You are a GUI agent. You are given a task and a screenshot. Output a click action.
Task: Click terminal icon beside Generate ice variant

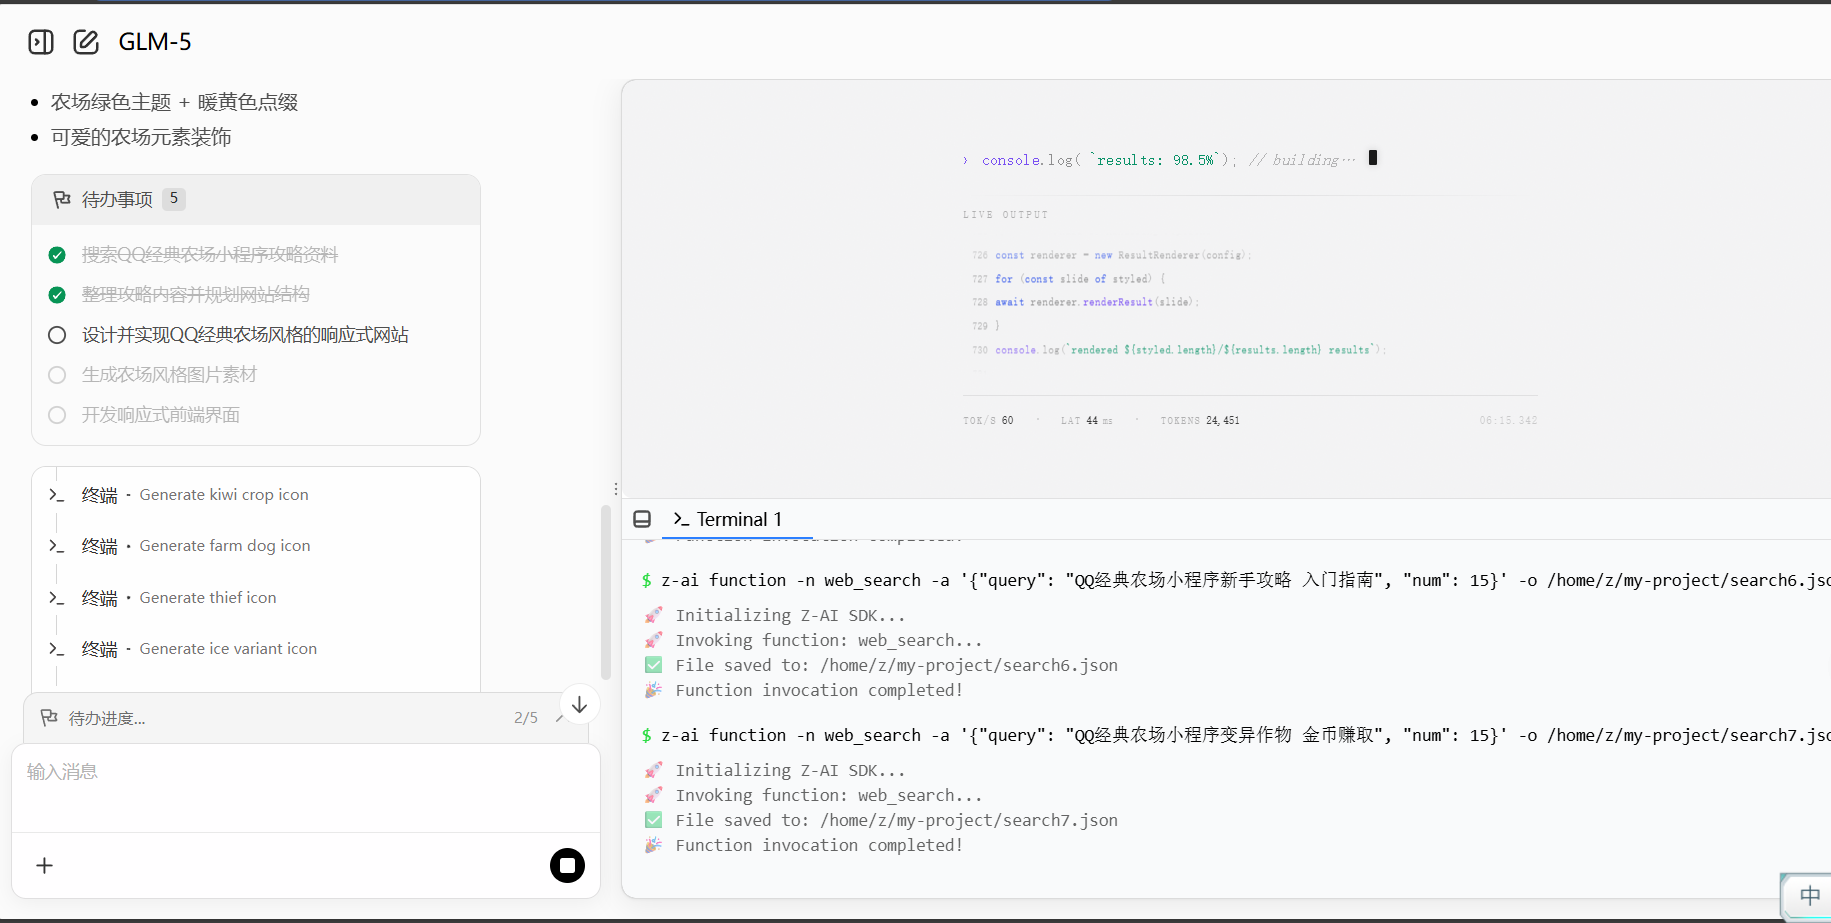(56, 649)
